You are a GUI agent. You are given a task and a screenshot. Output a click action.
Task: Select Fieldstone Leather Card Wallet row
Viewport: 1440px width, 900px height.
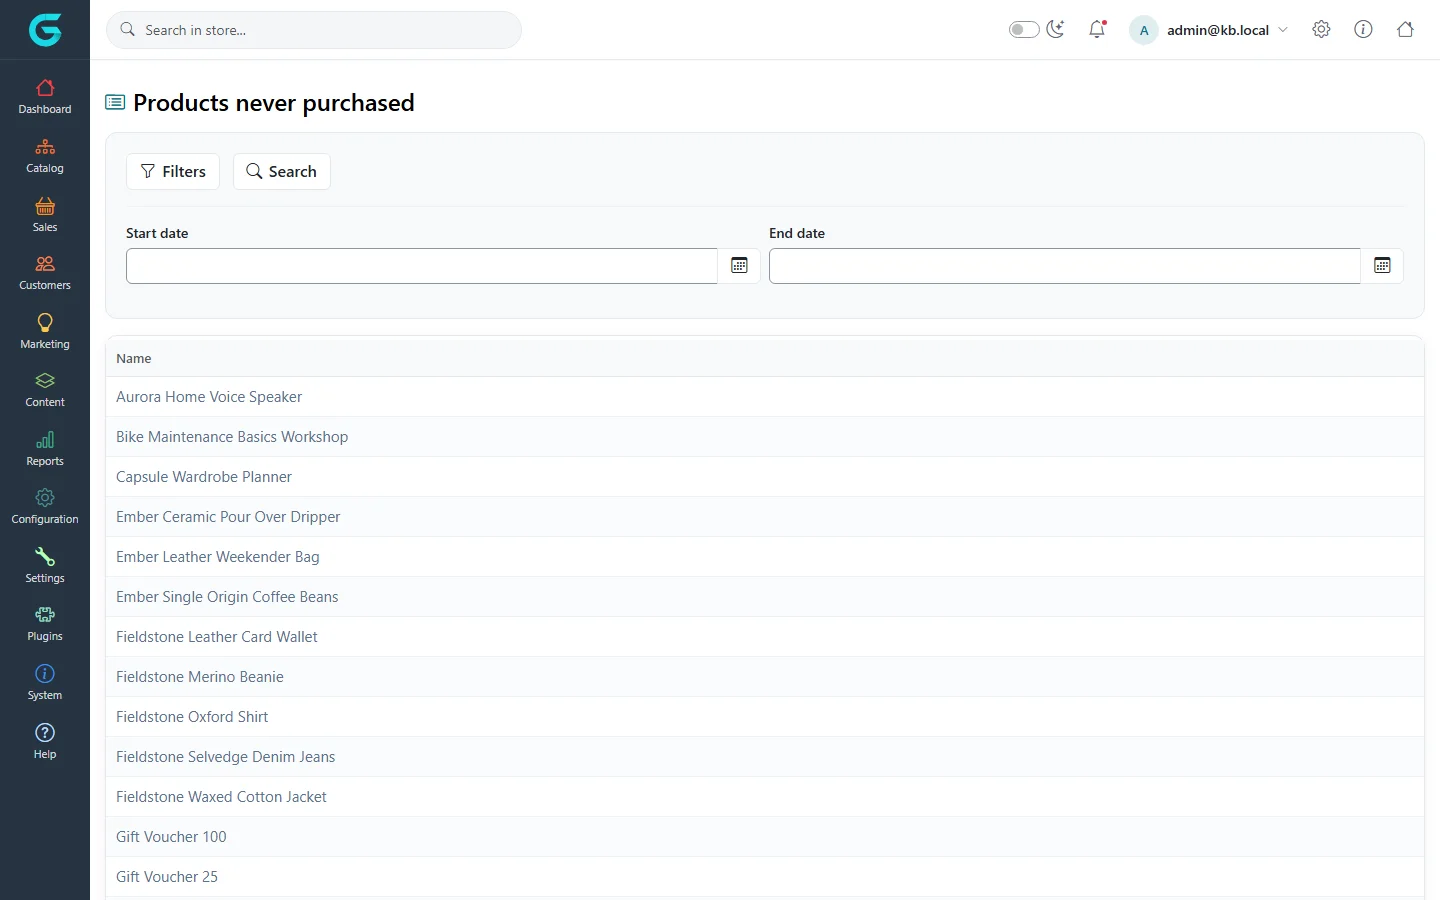pyautogui.click(x=765, y=637)
